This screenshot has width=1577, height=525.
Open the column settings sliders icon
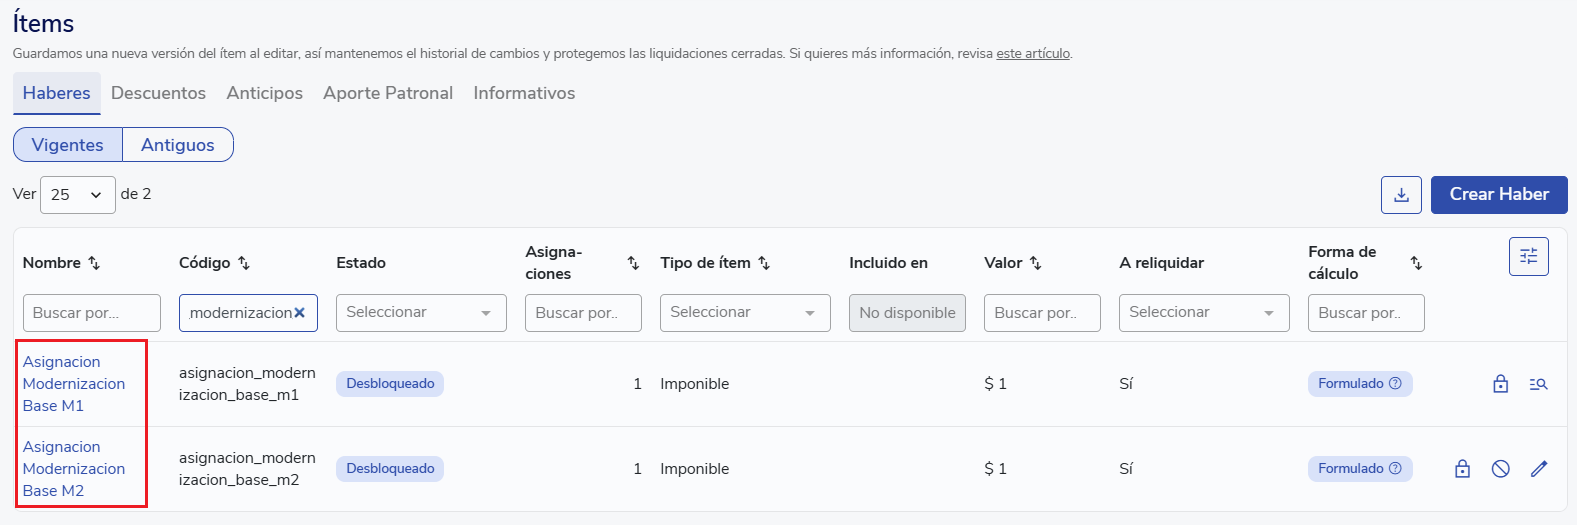coord(1528,256)
